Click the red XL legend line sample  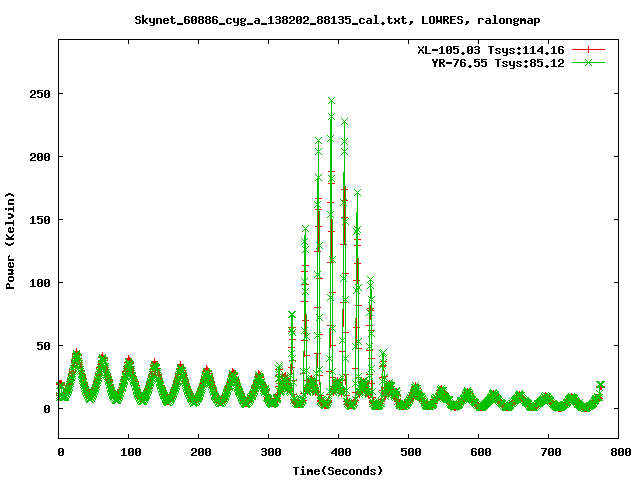point(588,50)
